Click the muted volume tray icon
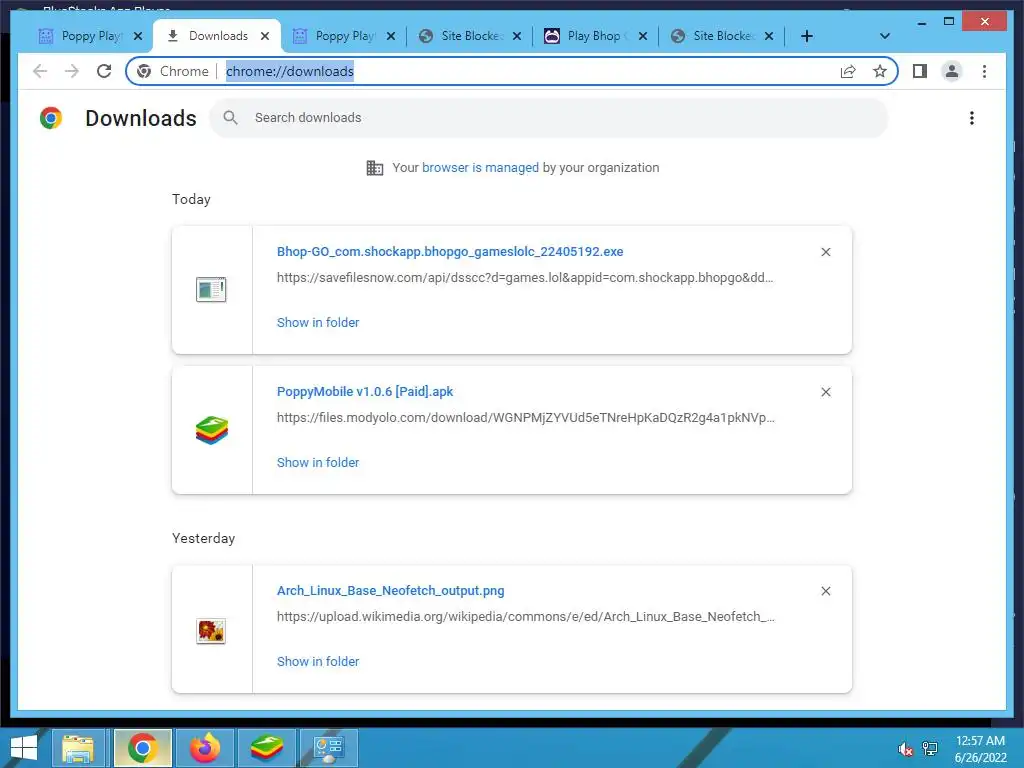The height and width of the screenshot is (768, 1024). [905, 749]
